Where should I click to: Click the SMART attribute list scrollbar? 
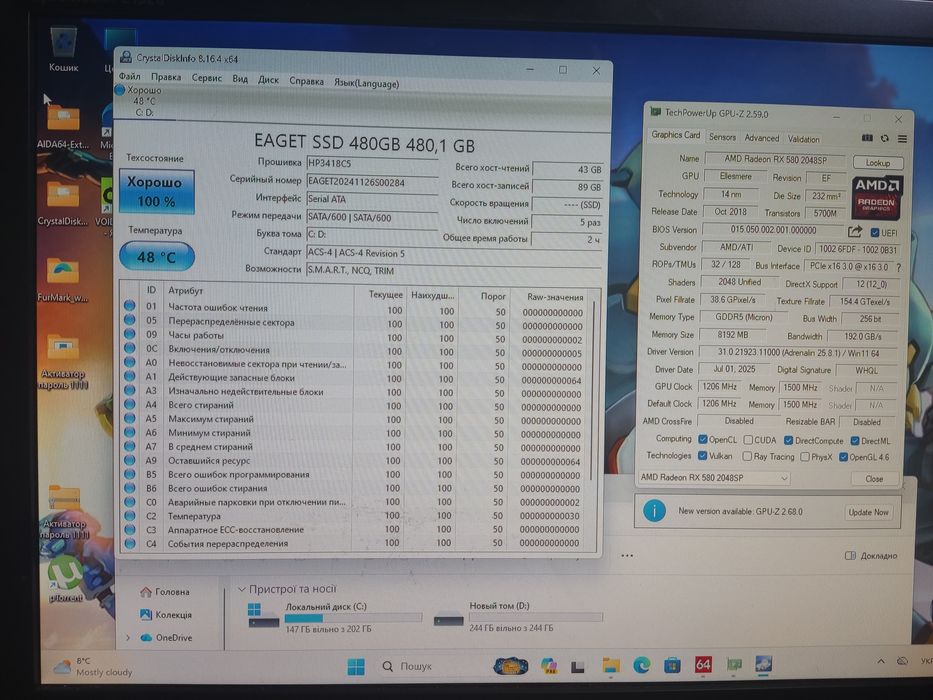point(593,390)
